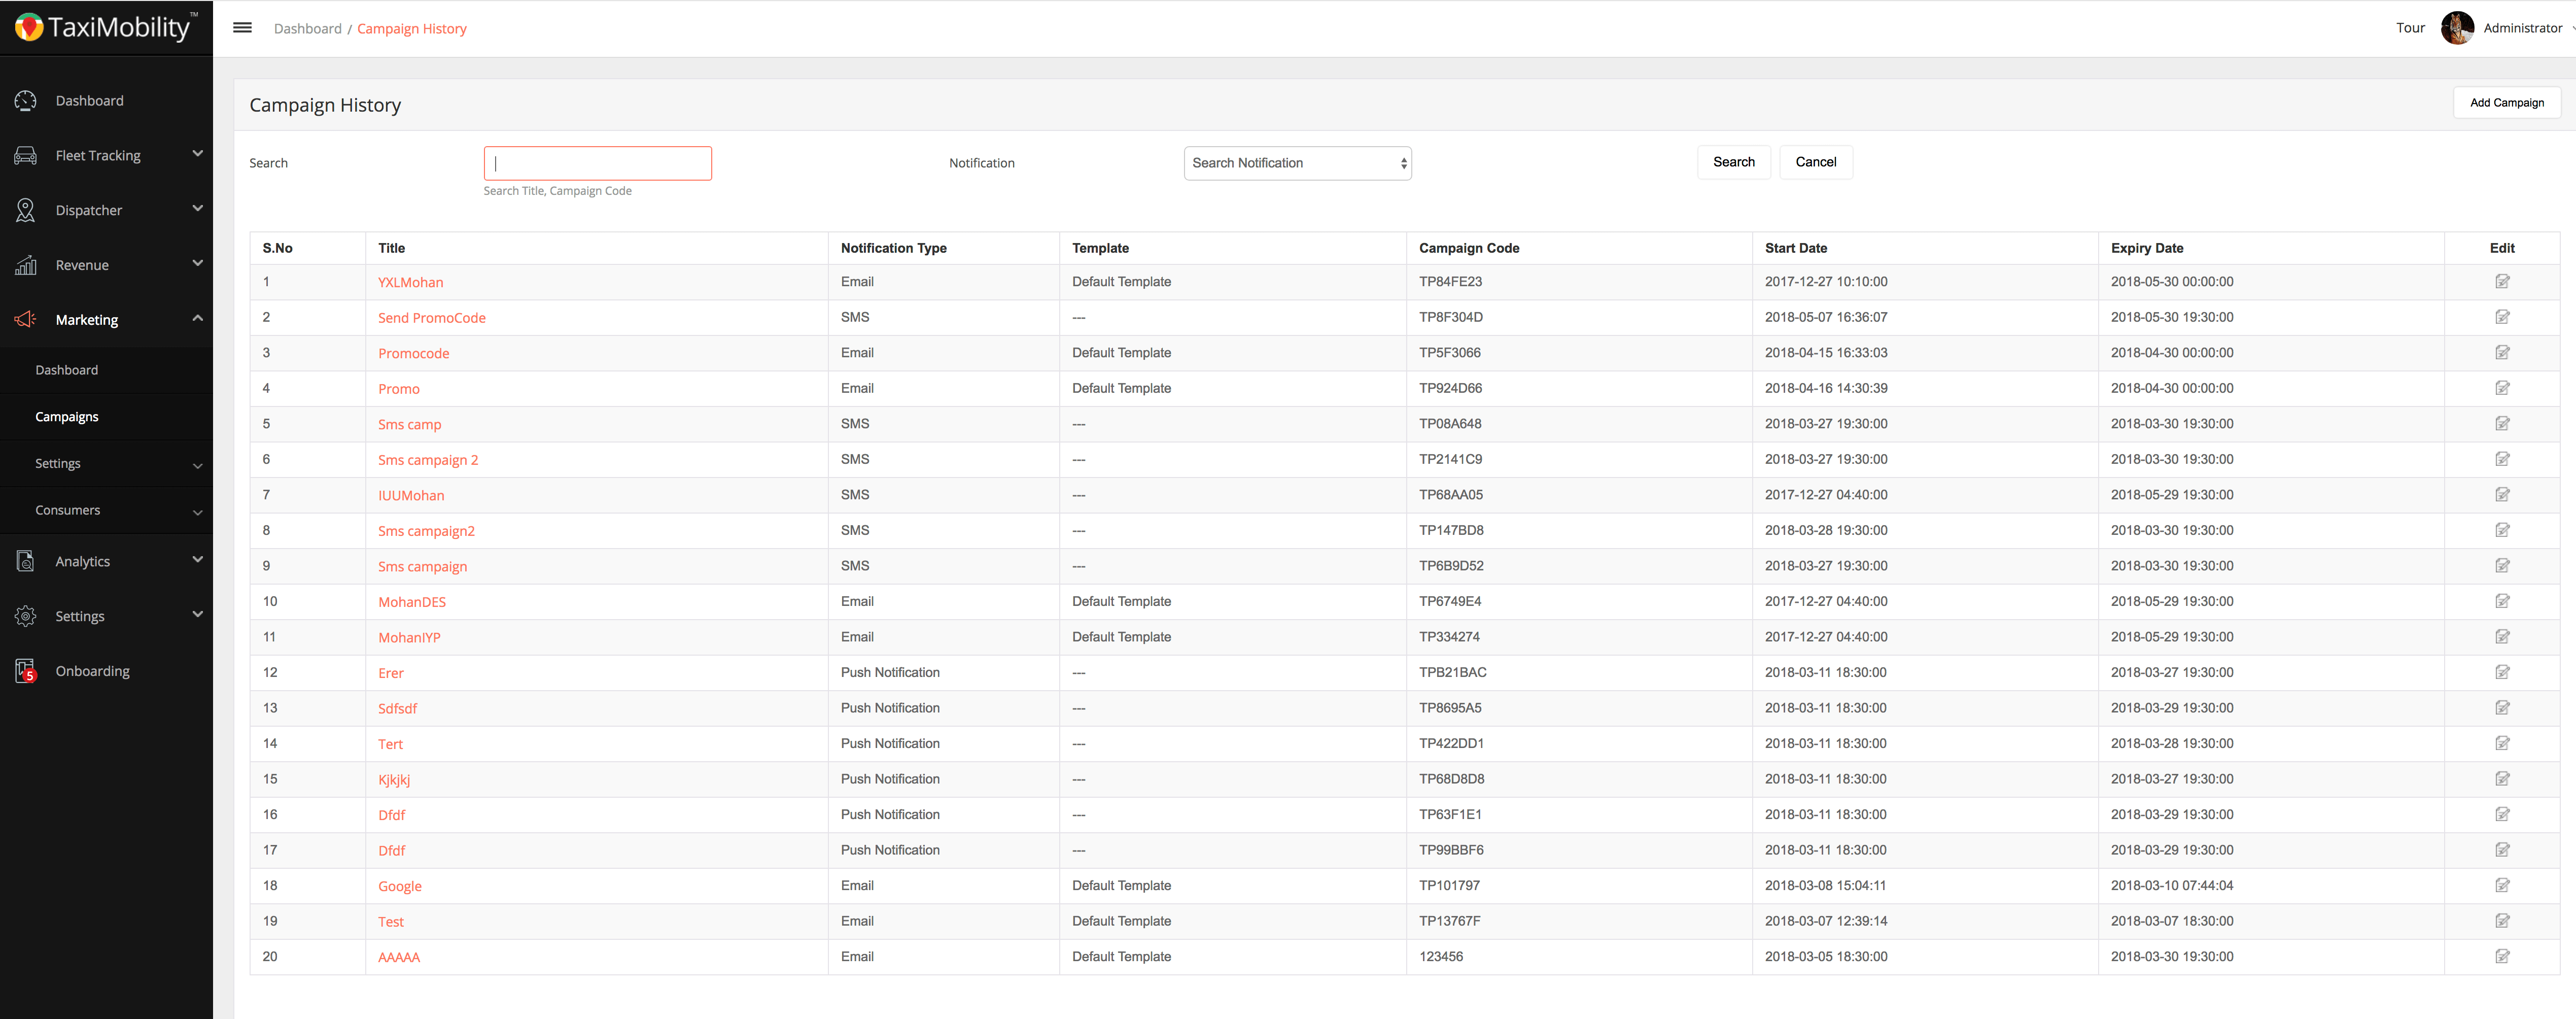Image resolution: width=2576 pixels, height=1019 pixels.
Task: Open the MohanIYP campaign link
Action: click(x=409, y=637)
